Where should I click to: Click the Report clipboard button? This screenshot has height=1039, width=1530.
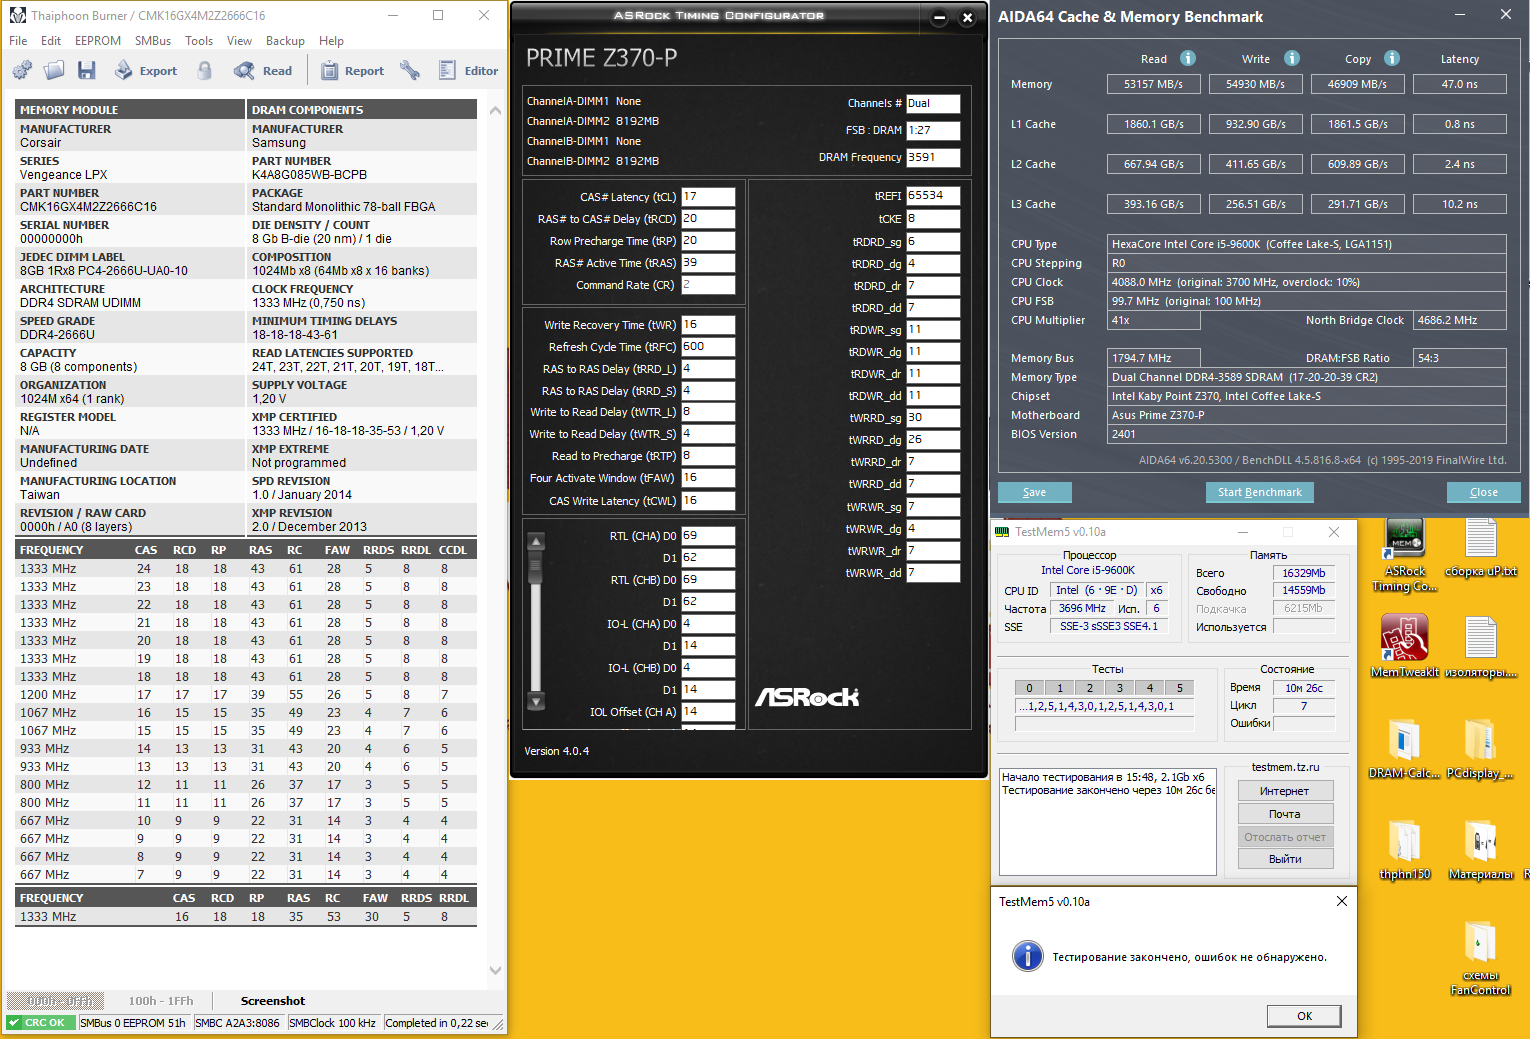click(x=352, y=70)
